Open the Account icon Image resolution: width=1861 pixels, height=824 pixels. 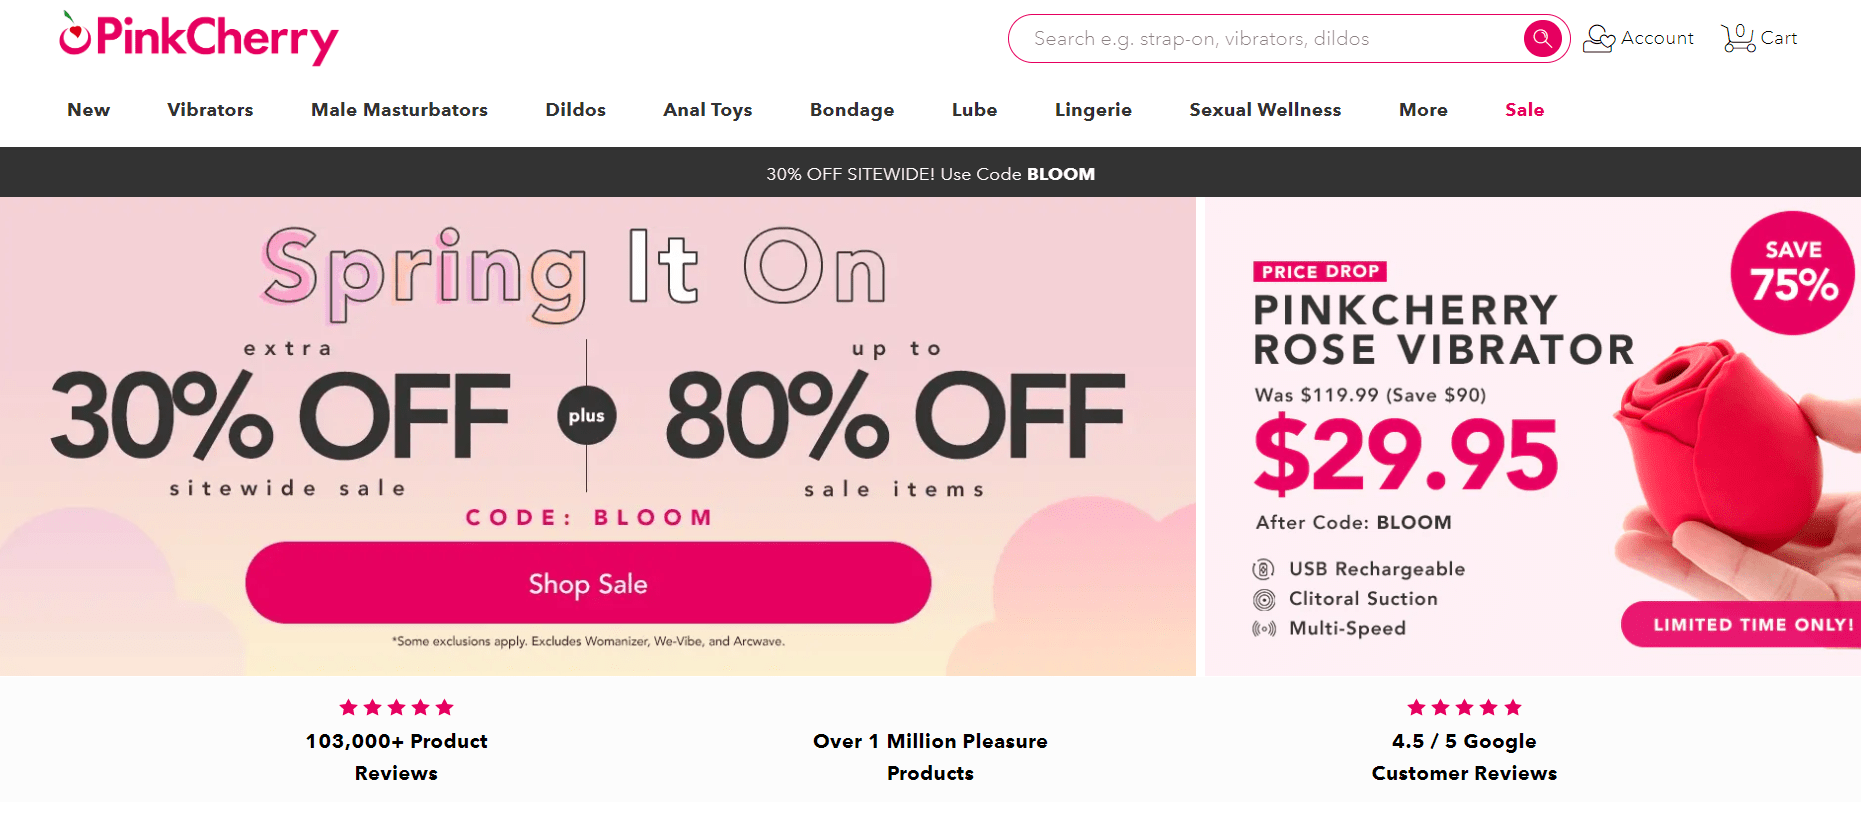tap(1599, 38)
